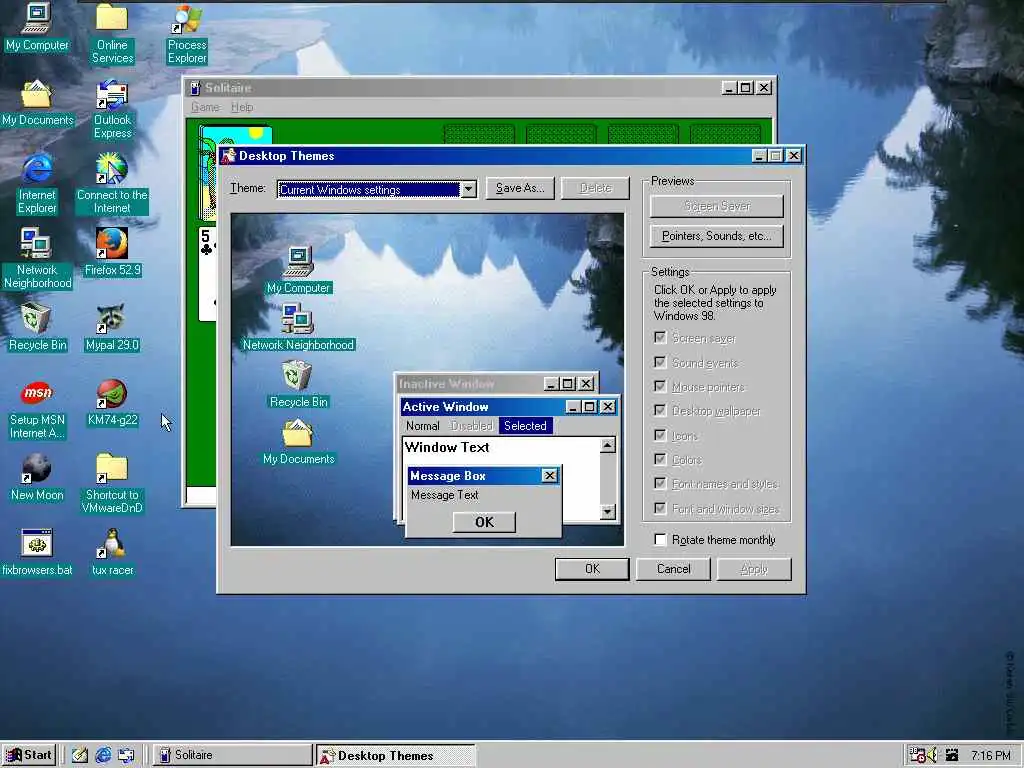Viewport: 1024px width, 768px height.
Task: Toggle the Colors checkbox
Action: (660, 460)
